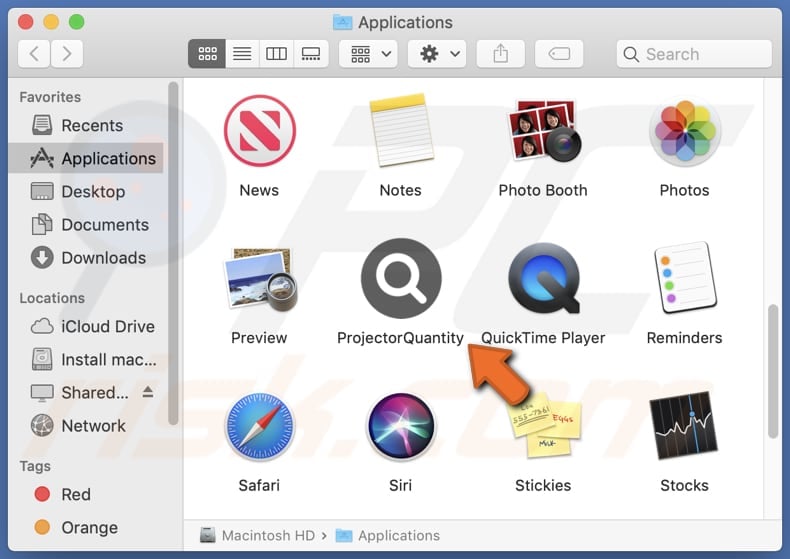Click Macintosh HD in the path bar
The height and width of the screenshot is (559, 790).
coord(257,535)
